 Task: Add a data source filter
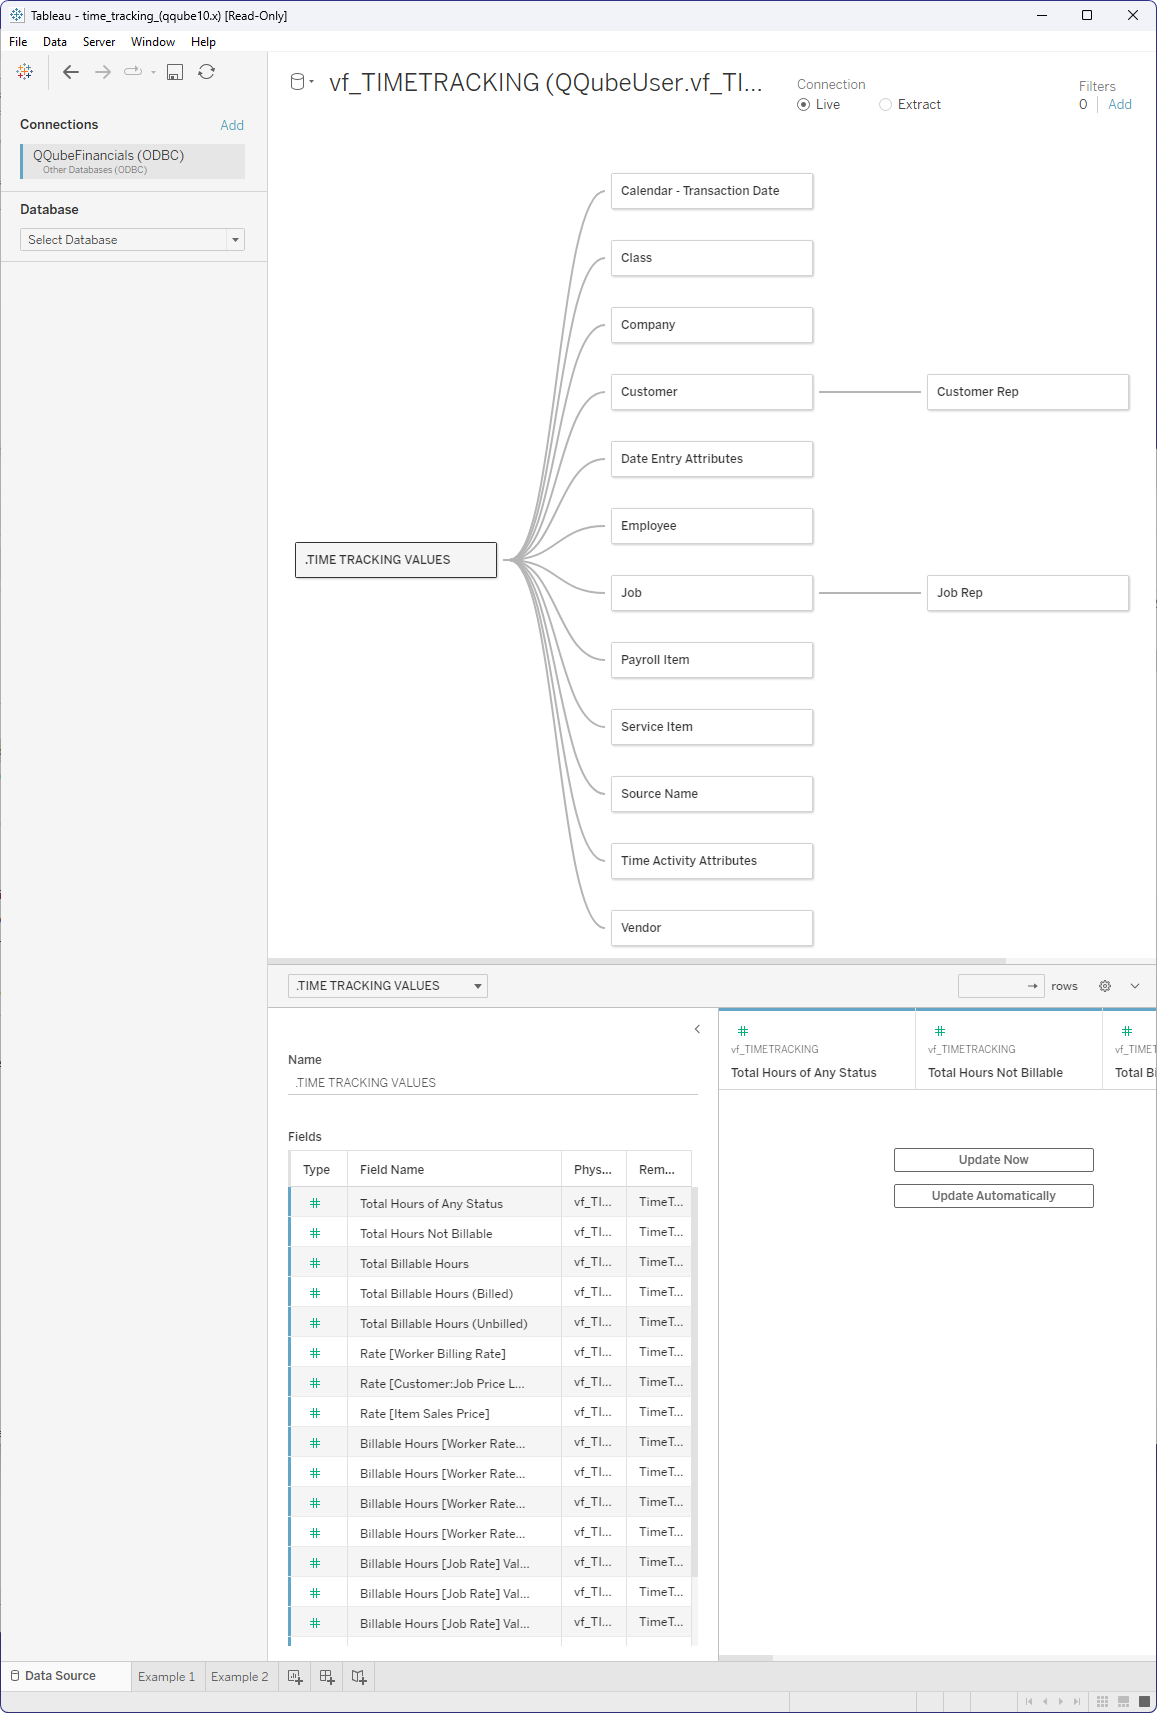pyautogui.click(x=1120, y=104)
